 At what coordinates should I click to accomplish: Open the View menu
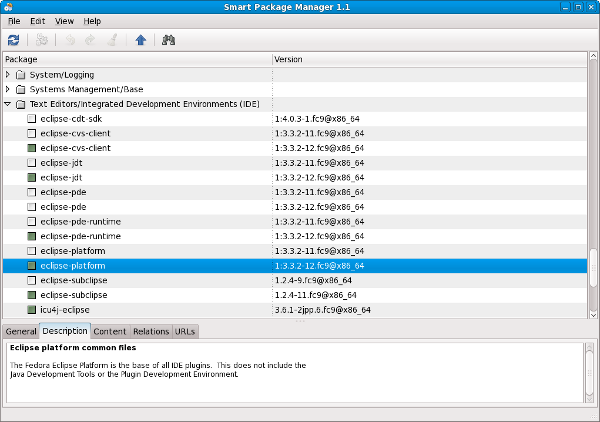[64, 21]
